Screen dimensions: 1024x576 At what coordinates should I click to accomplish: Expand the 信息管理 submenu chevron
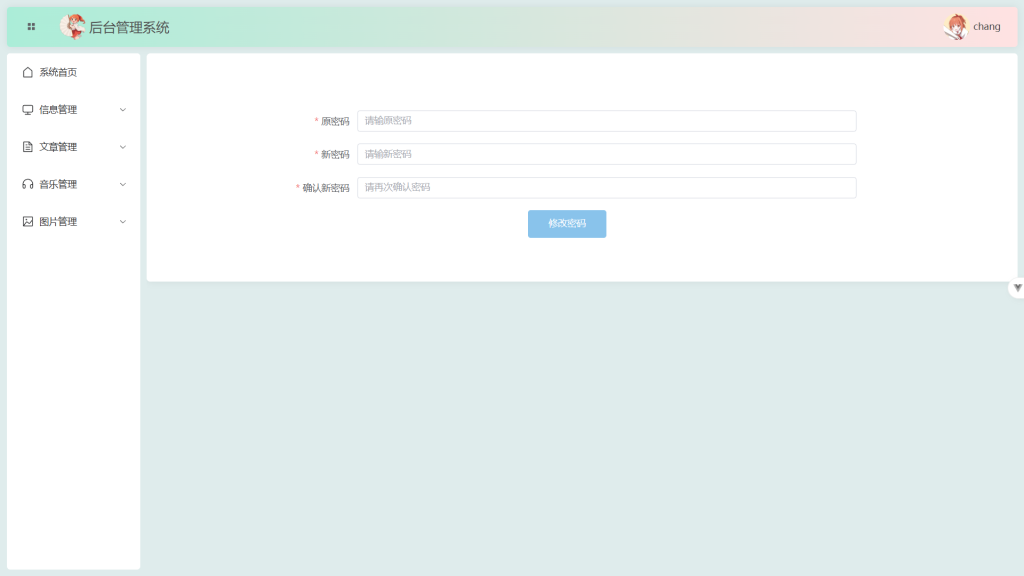coord(123,110)
